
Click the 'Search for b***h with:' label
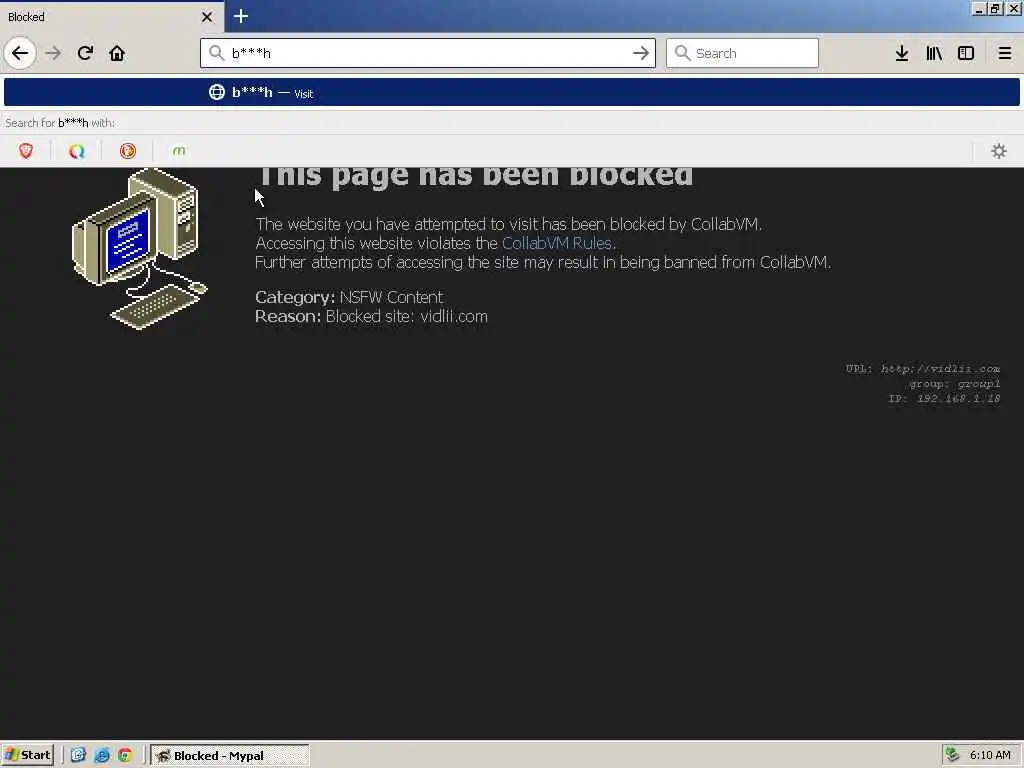tap(59, 123)
